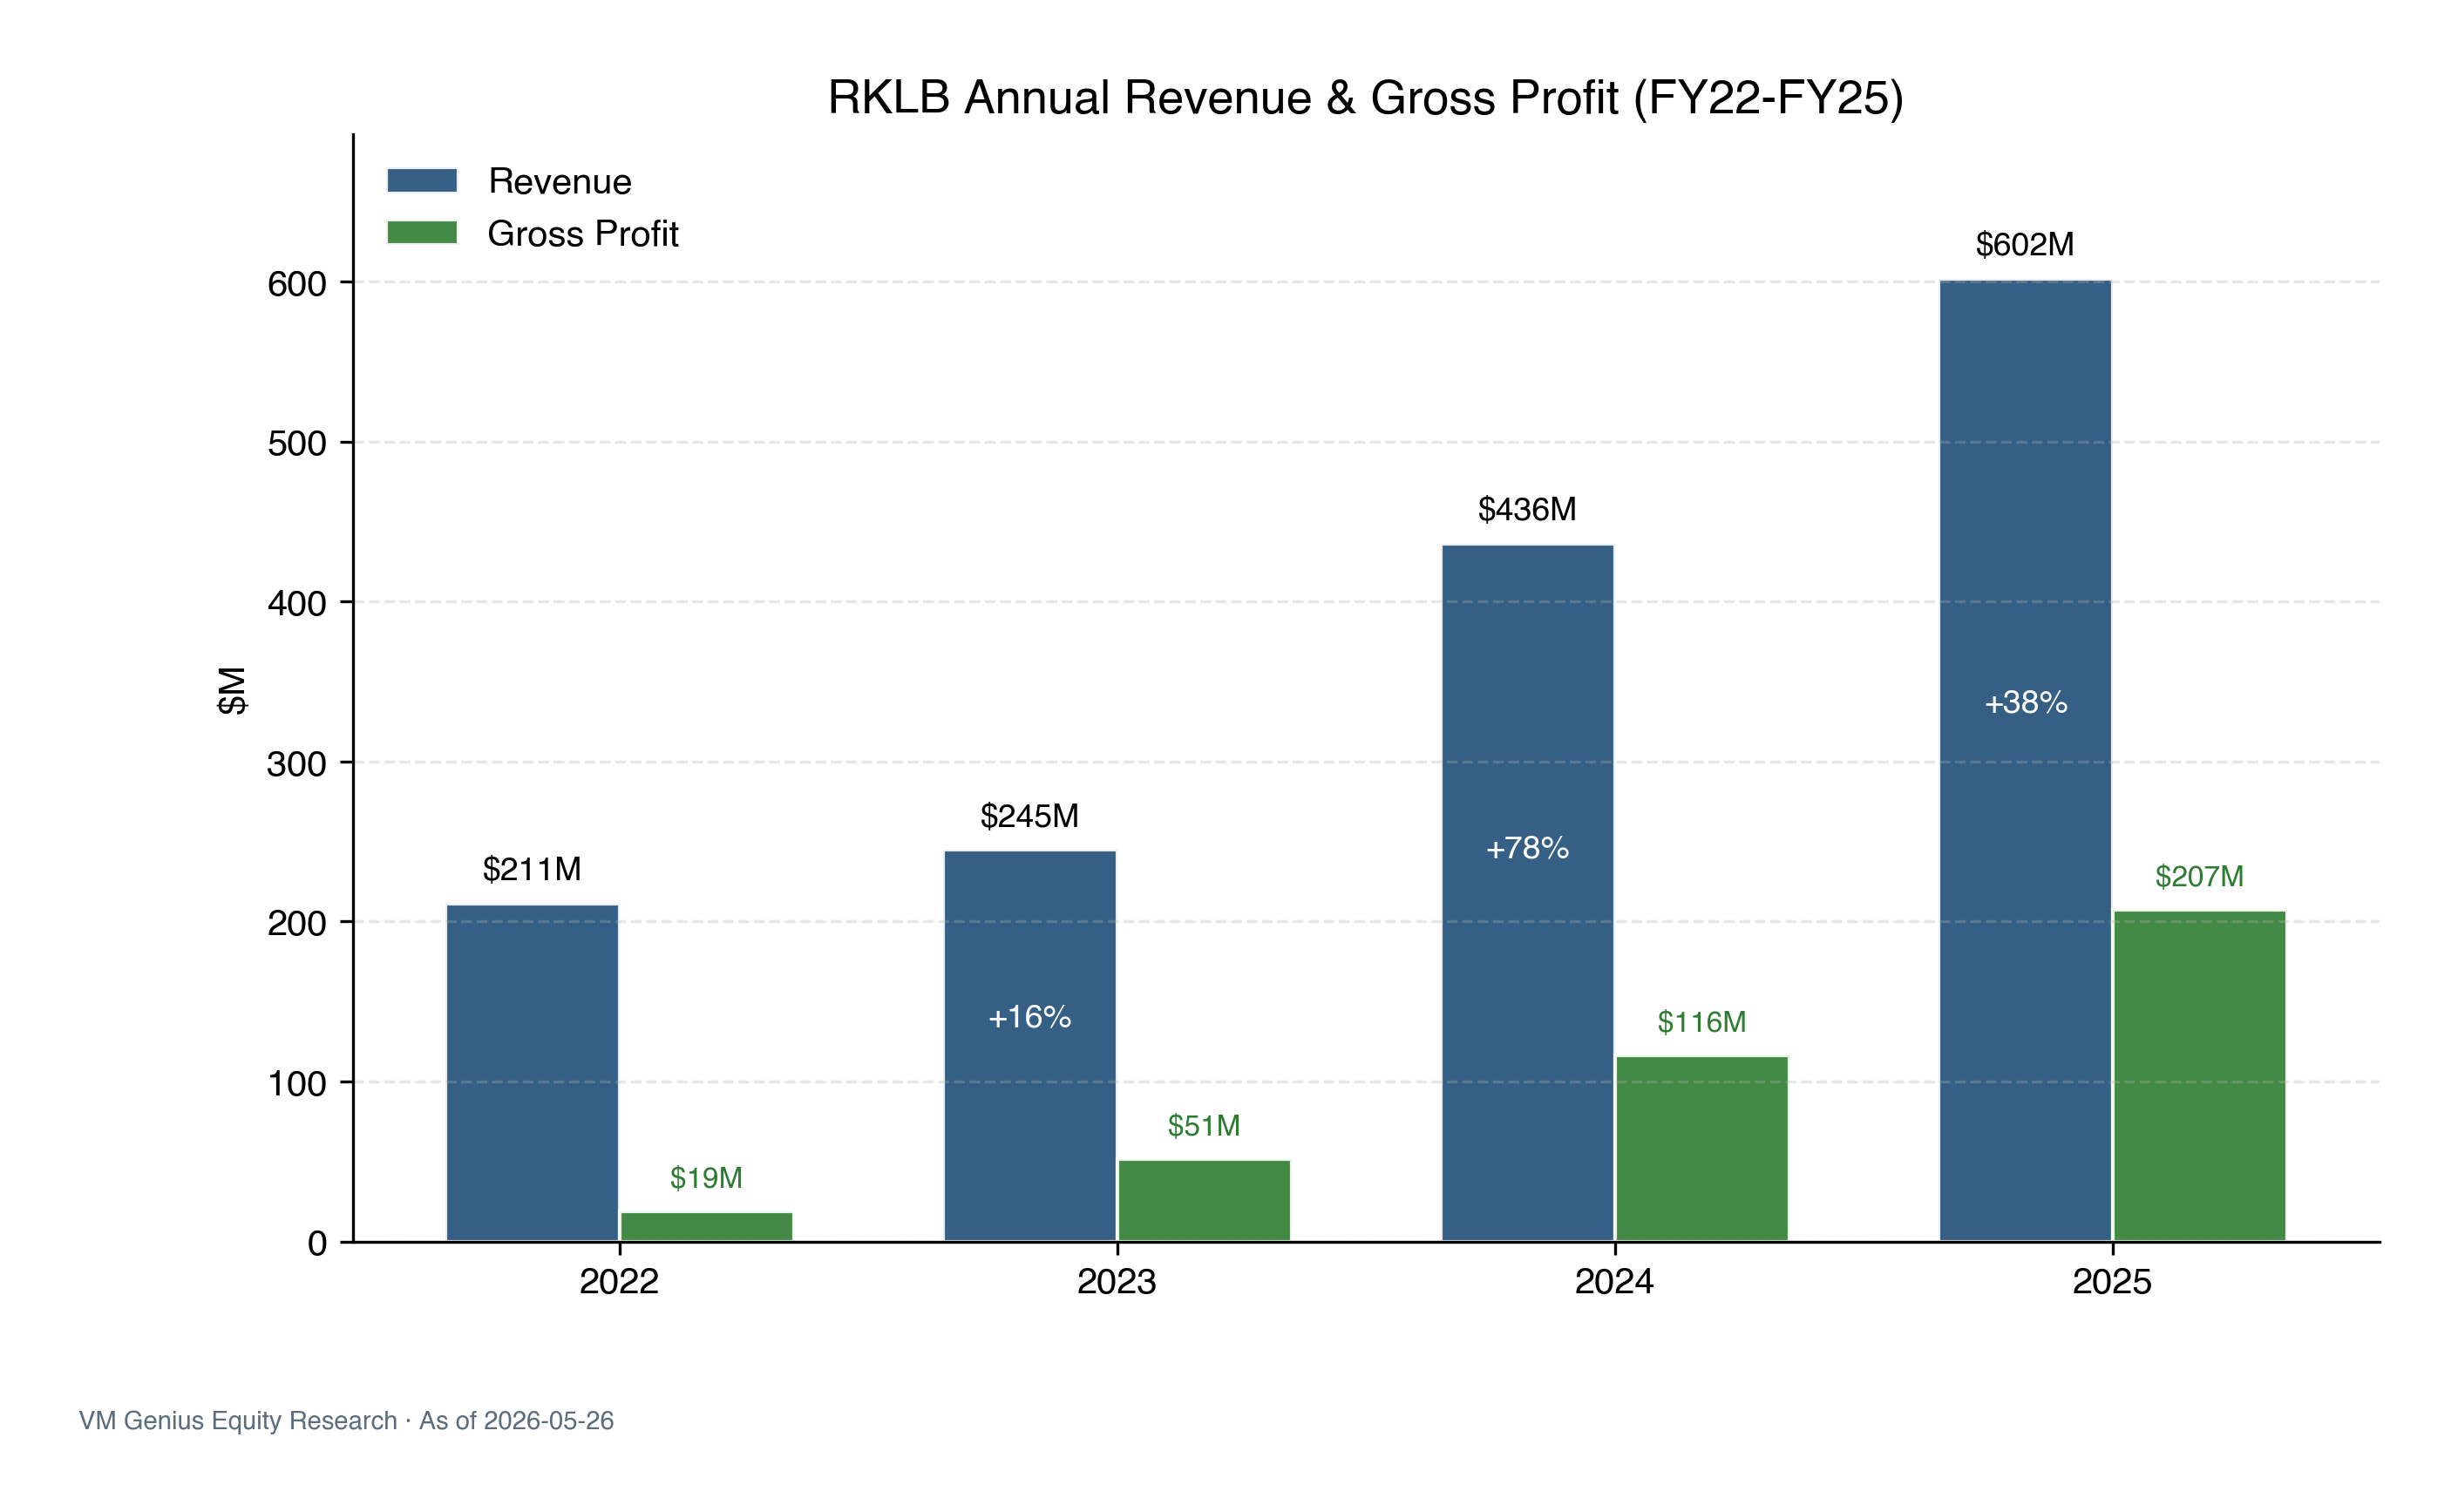2458x1512 pixels.
Task: Click the '$245M' value label
Action: click(x=1030, y=816)
